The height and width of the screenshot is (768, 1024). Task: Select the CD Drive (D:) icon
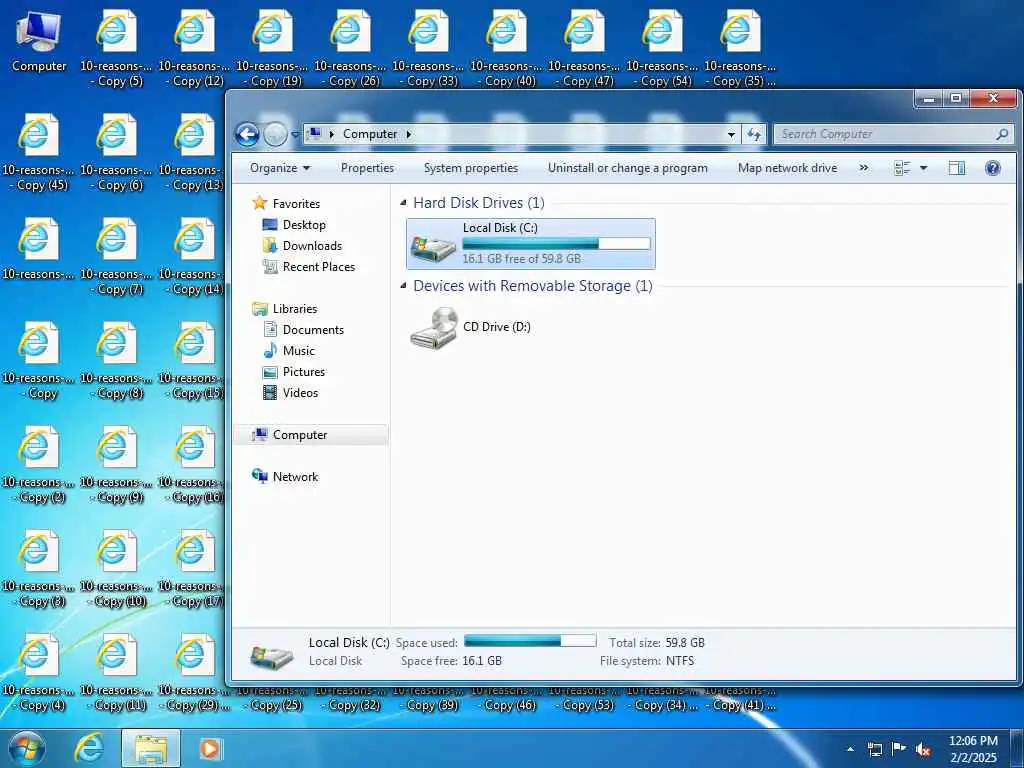coord(434,328)
